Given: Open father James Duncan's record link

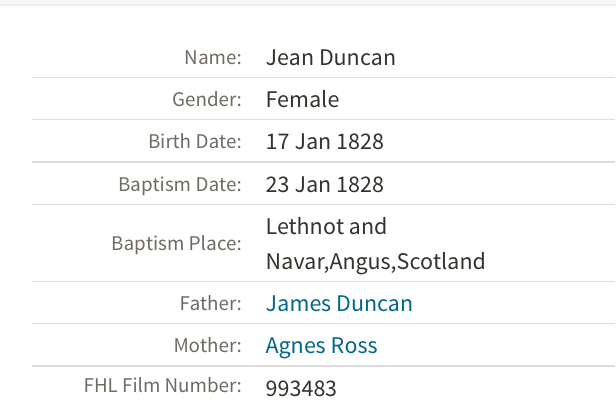Looking at the screenshot, I should (339, 304).
